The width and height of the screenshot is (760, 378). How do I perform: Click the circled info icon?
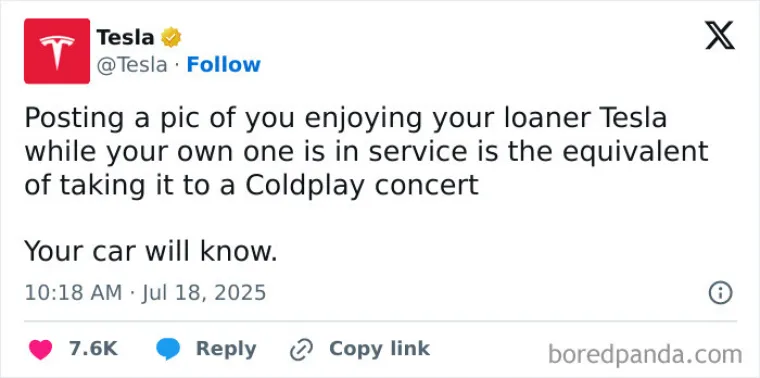[x=720, y=293]
